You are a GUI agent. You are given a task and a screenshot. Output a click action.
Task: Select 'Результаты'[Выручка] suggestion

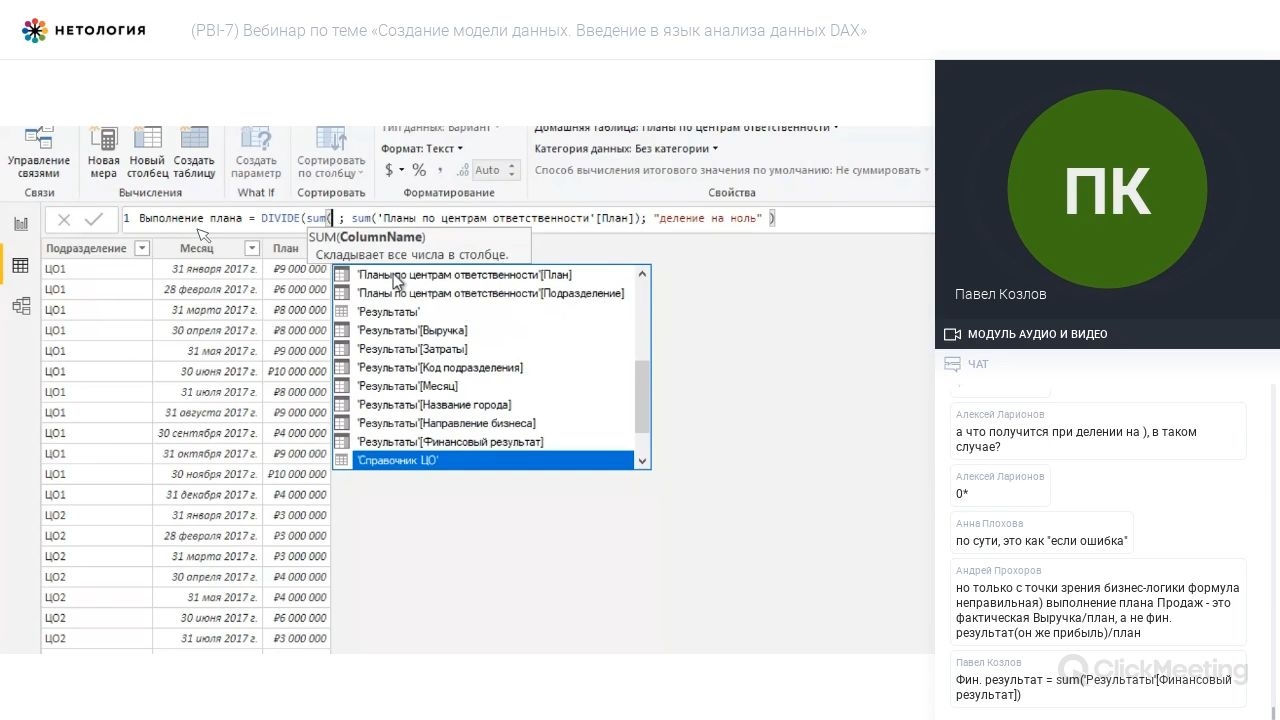pyautogui.click(x=484, y=330)
